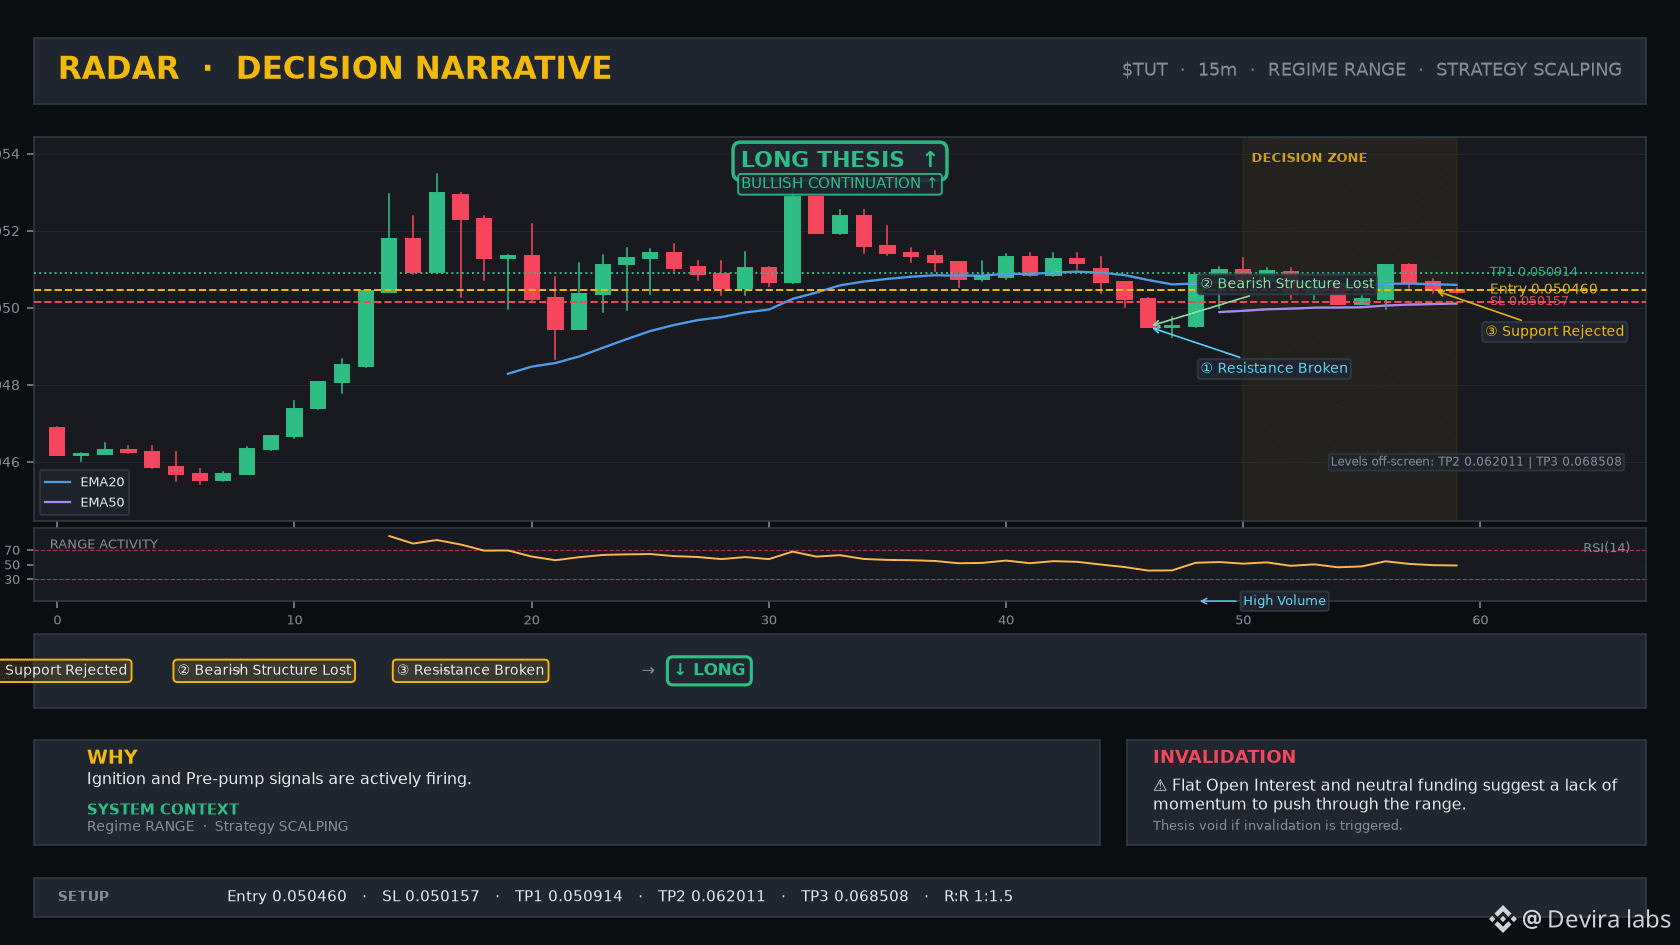Click the Ignition and Pre-pump signals sentence

tap(279, 779)
